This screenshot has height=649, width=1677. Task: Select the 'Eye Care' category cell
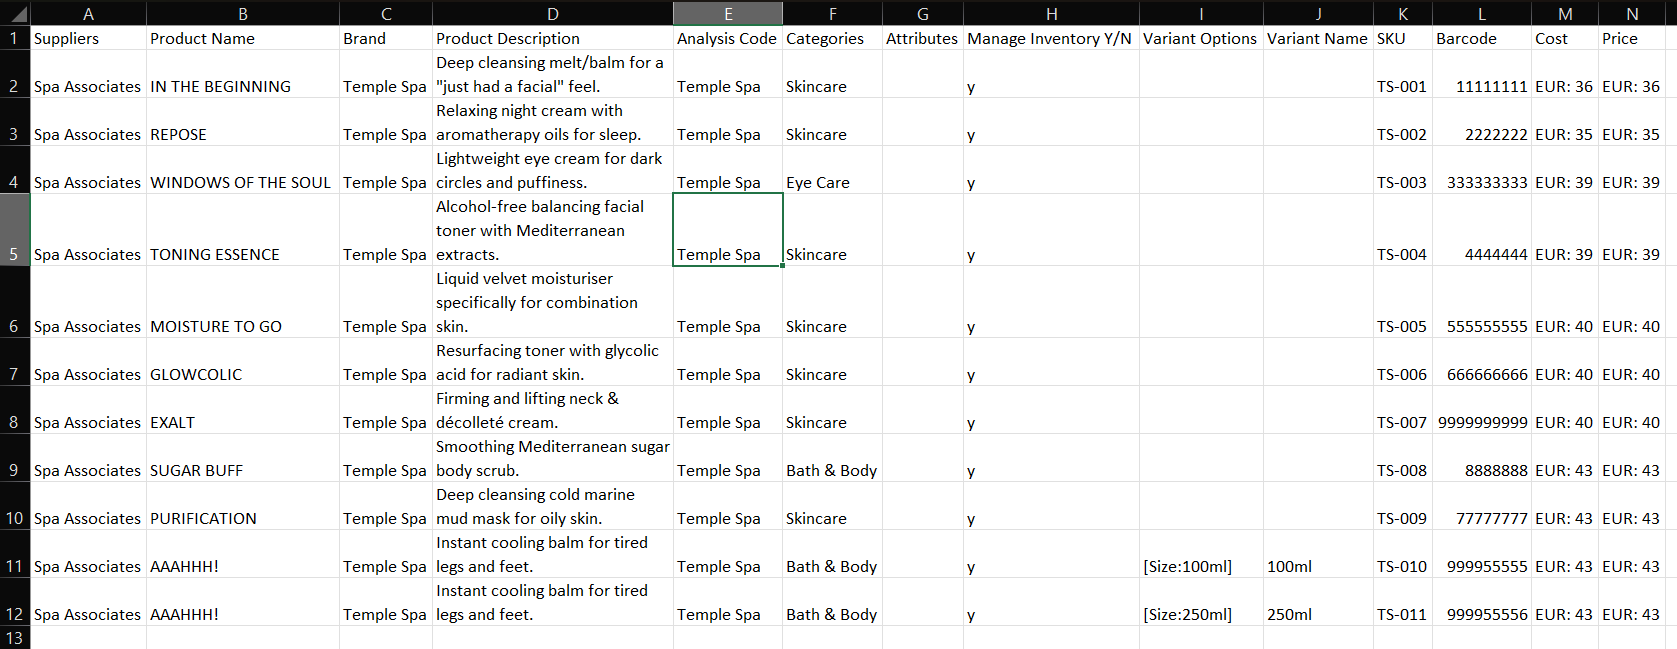point(833,170)
